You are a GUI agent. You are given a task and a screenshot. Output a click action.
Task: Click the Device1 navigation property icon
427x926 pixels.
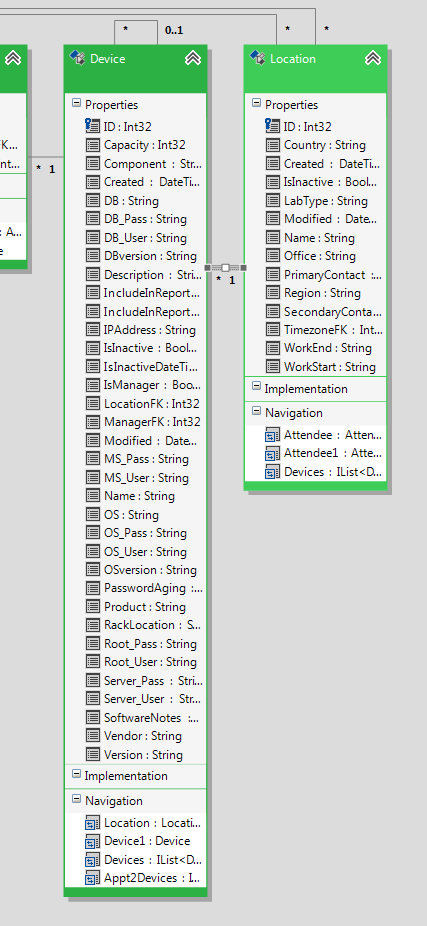tap(92, 842)
